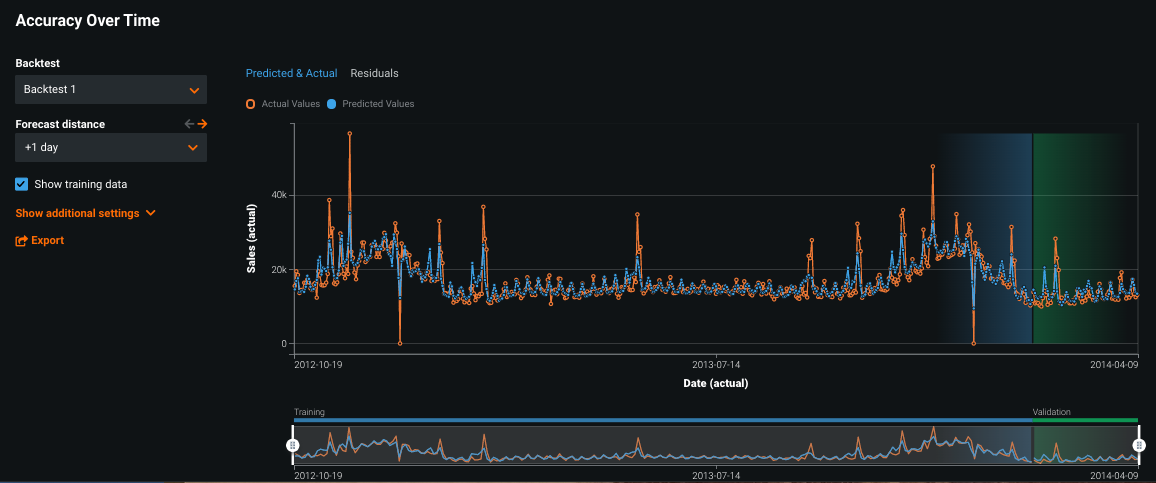Open the Backtest 1 dropdown
The image size is (1156, 483).
point(111,90)
